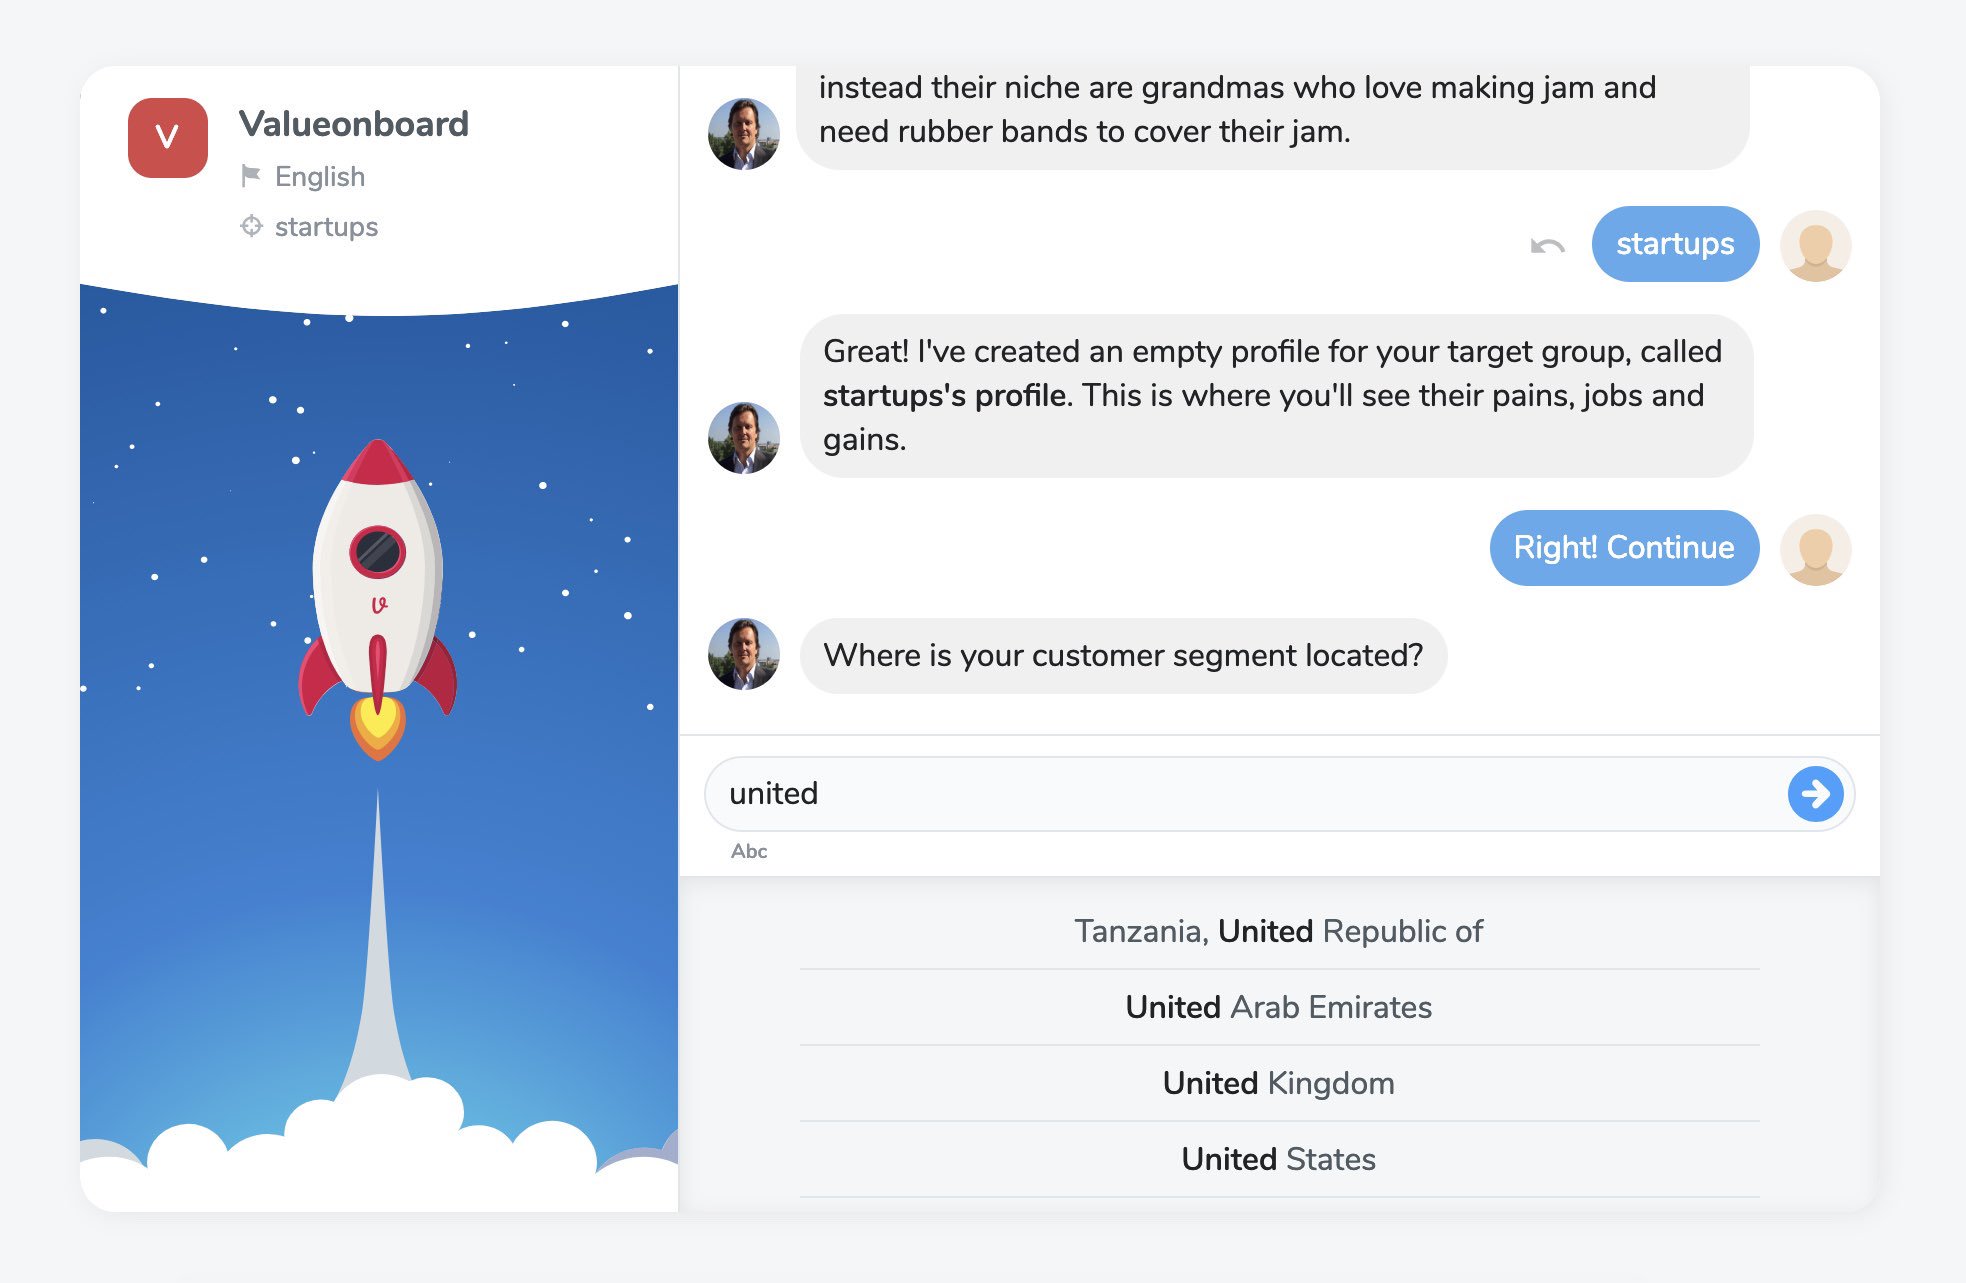Click the advisor photo beside profile-created message
The height and width of the screenshot is (1283, 1966).
pyautogui.click(x=743, y=438)
